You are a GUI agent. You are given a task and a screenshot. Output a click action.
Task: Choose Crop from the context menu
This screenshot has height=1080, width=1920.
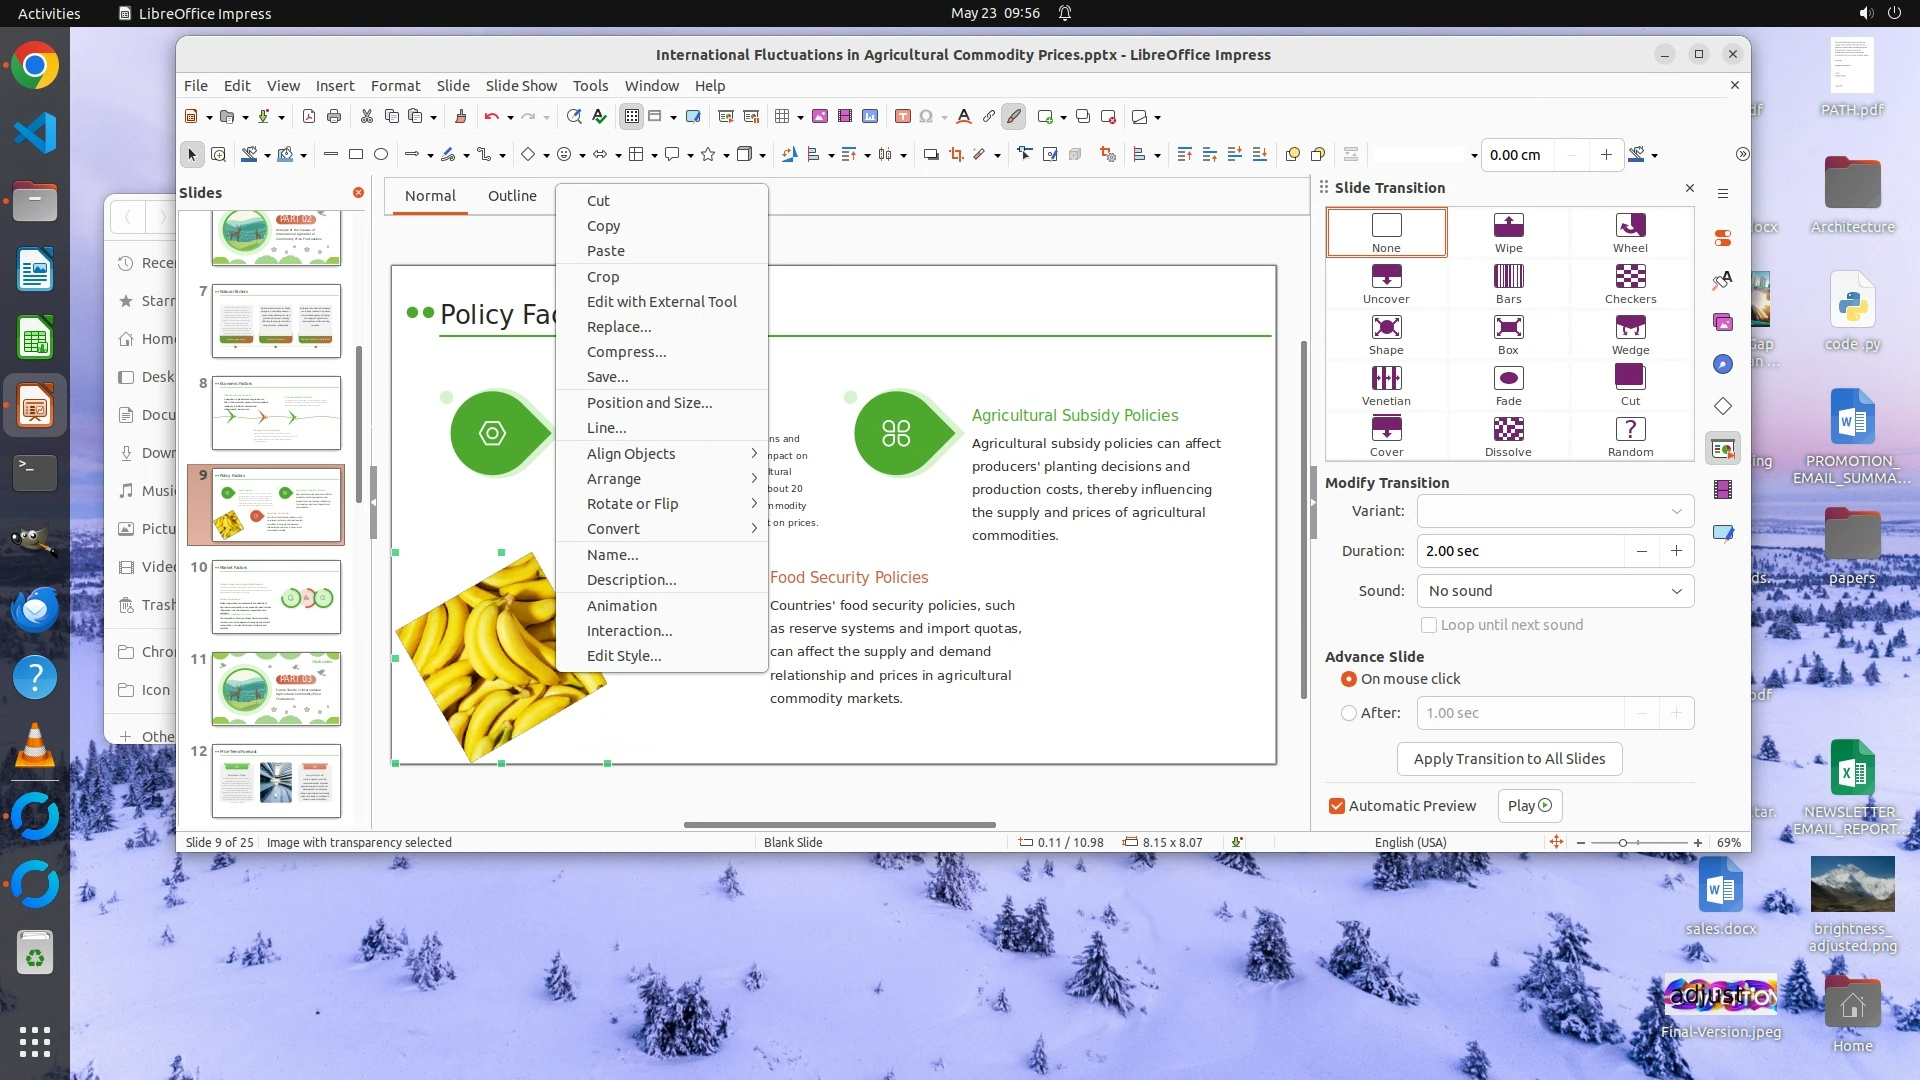click(x=603, y=277)
